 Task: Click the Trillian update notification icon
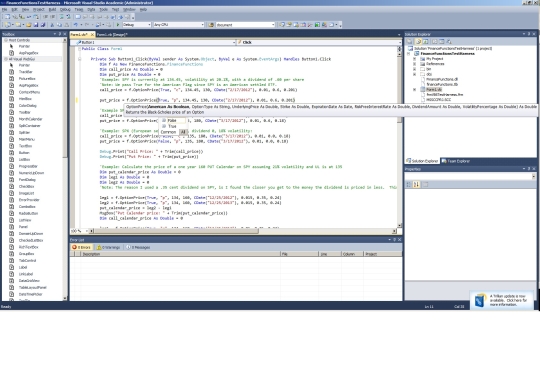point(480,300)
